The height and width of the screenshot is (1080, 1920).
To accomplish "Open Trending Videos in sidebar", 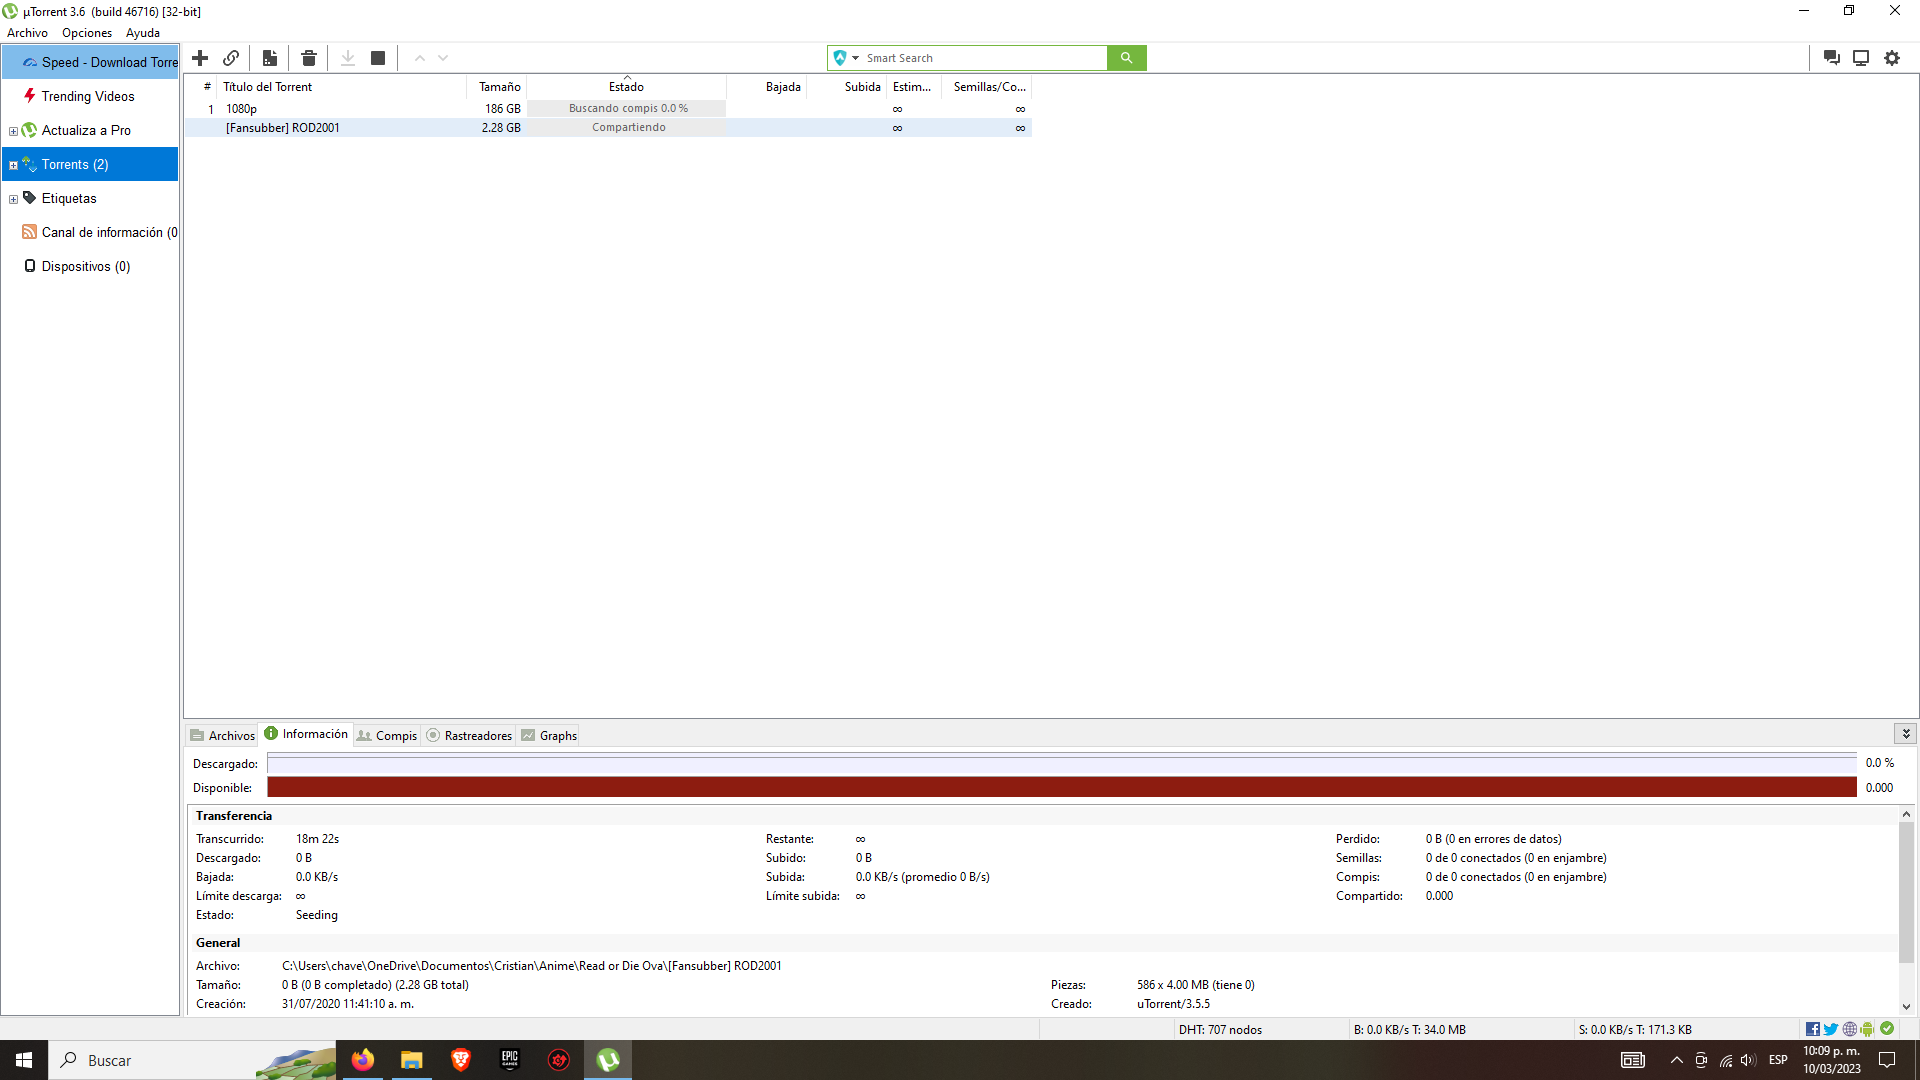I will click(x=90, y=96).
